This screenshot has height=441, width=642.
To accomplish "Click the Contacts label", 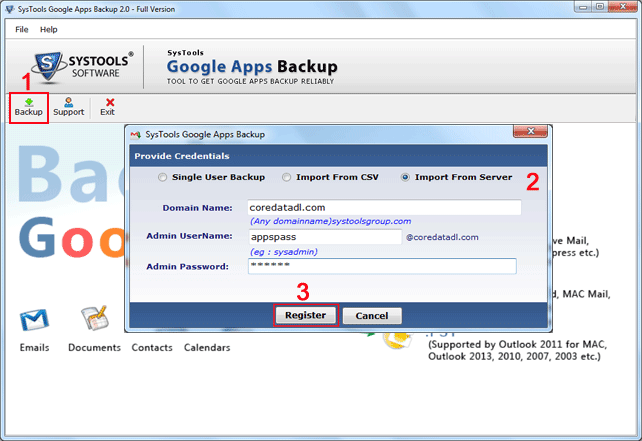I will 152,348.
